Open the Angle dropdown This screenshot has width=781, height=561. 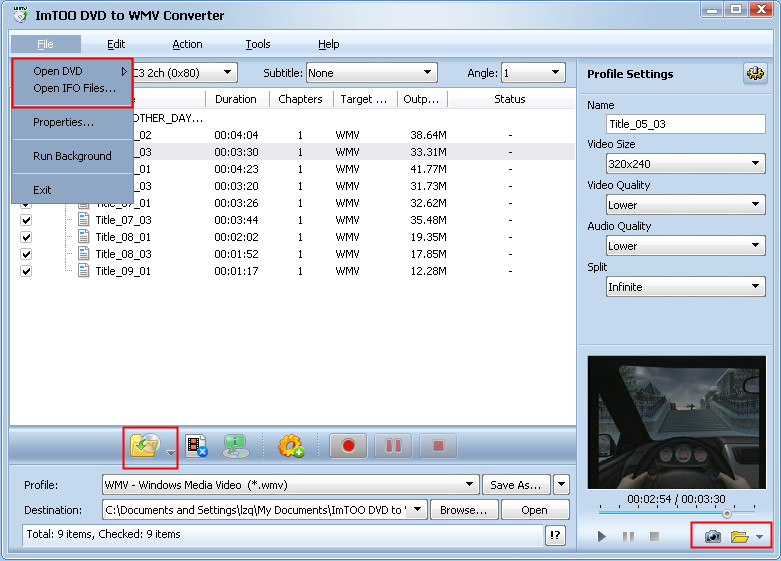pos(533,73)
